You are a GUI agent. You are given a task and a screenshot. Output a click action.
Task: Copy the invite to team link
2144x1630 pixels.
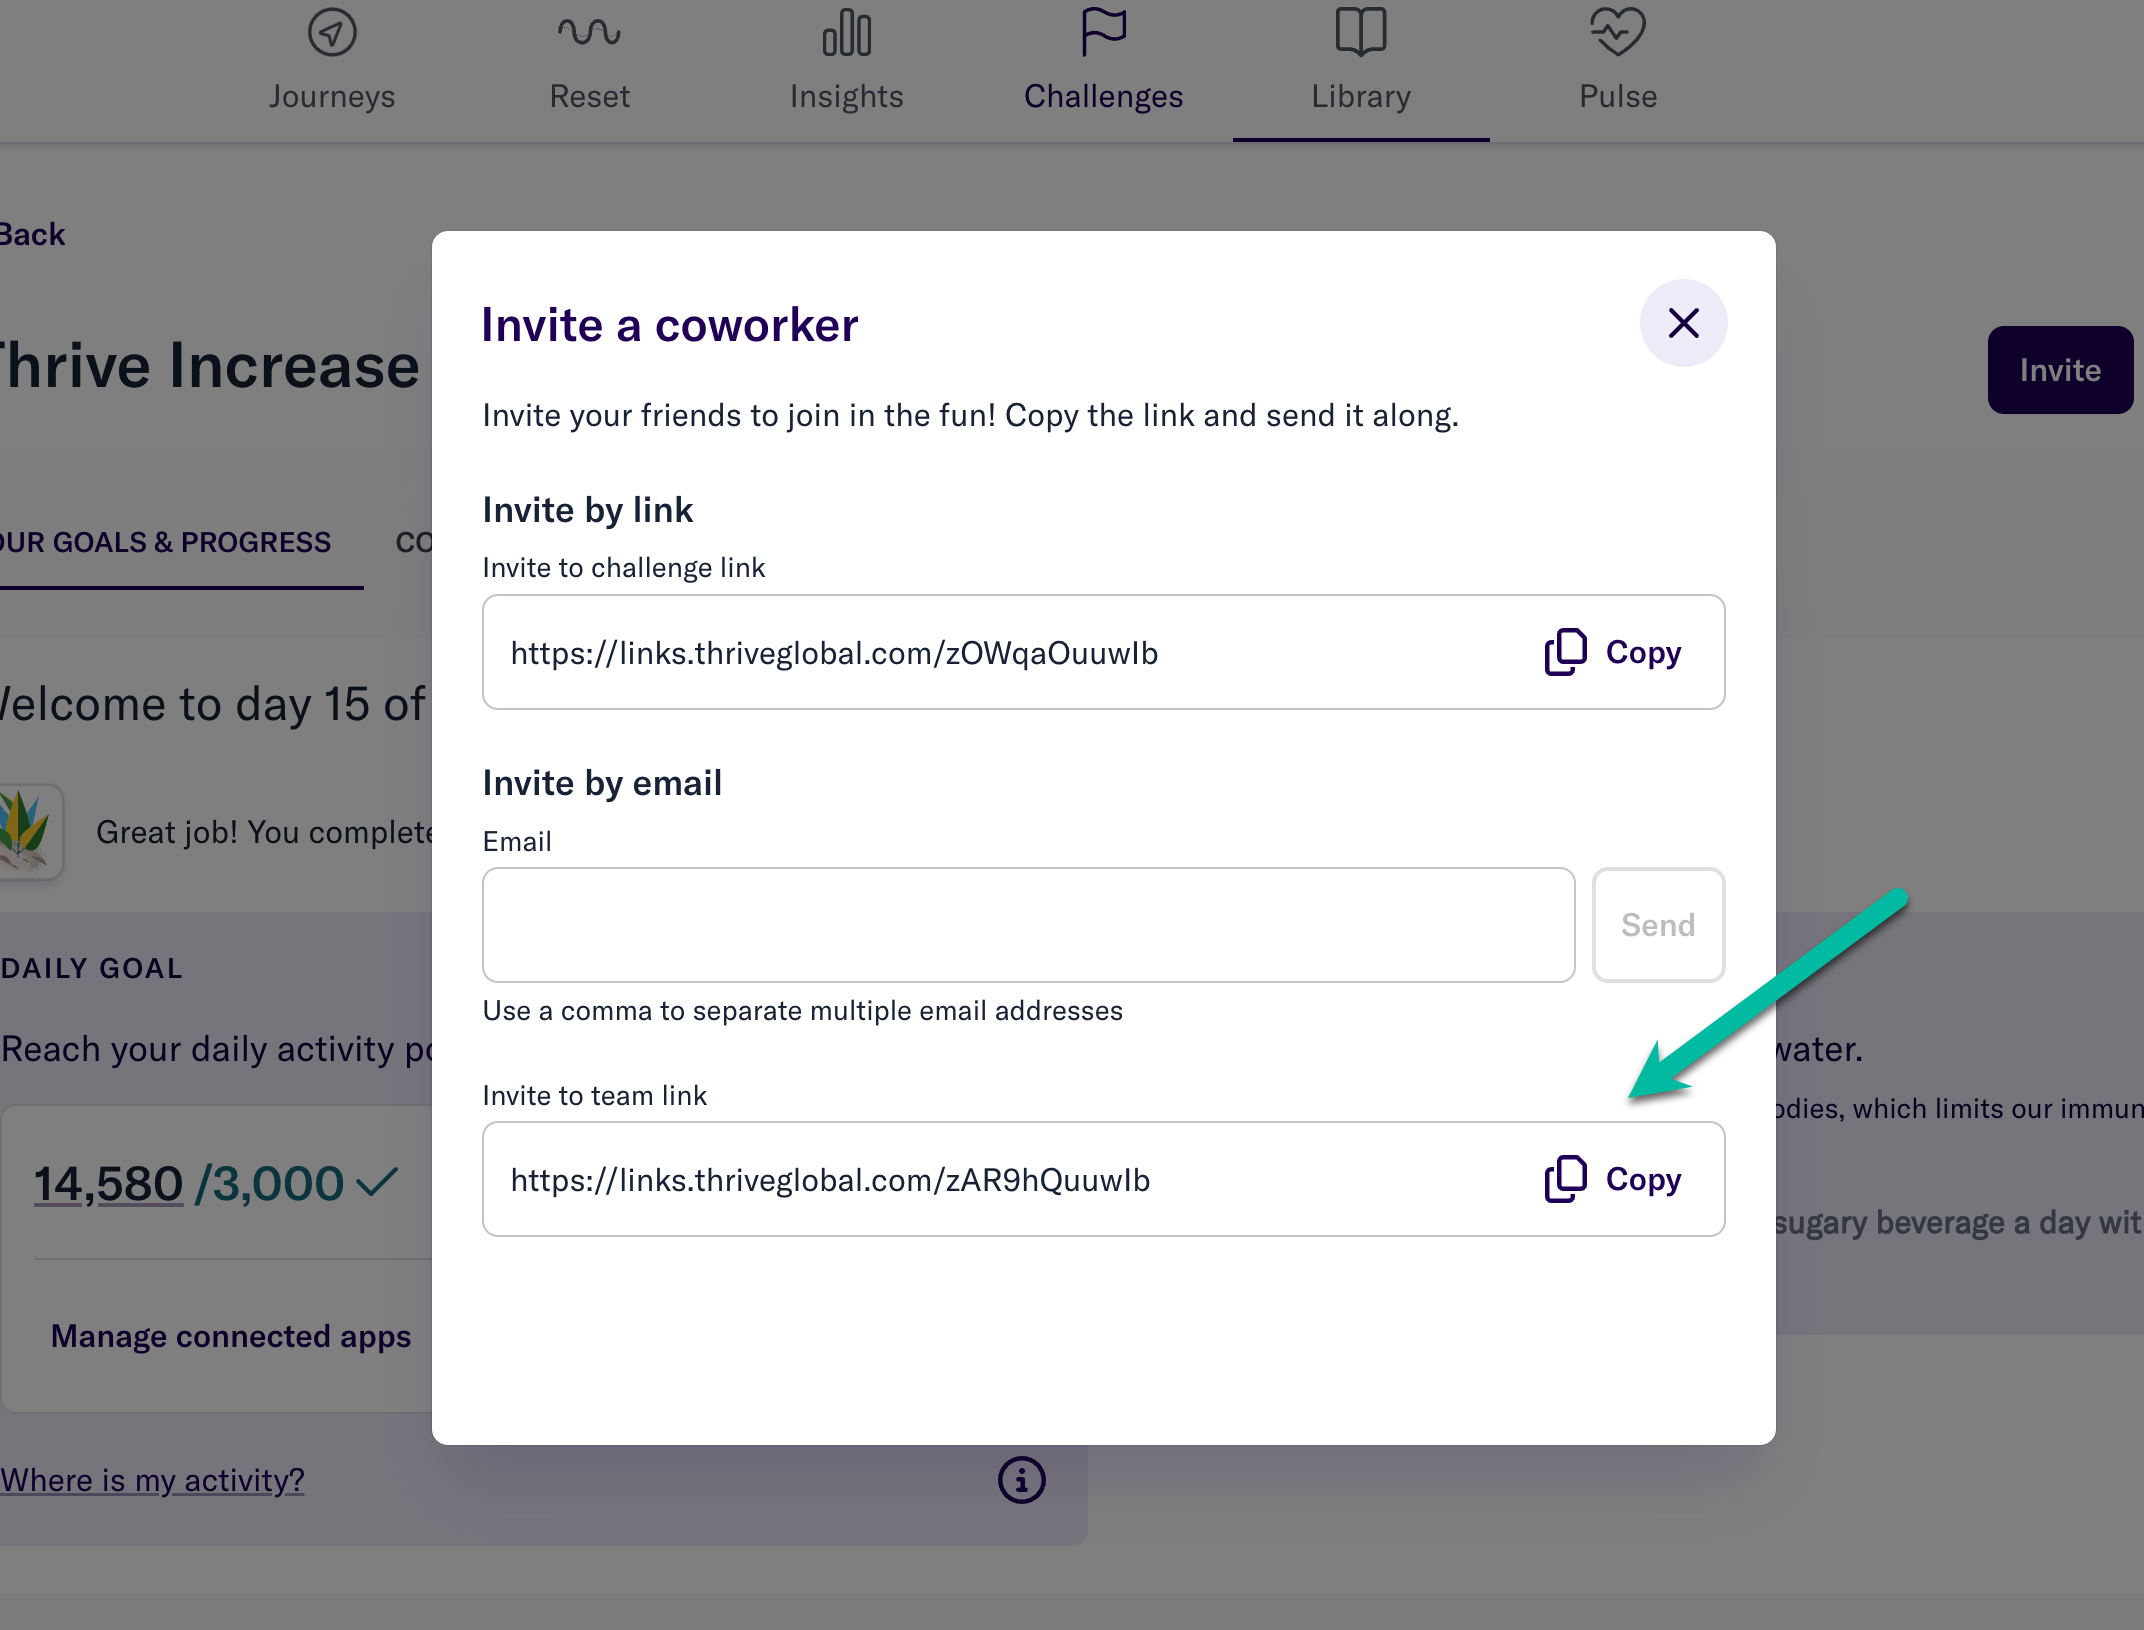(1613, 1179)
